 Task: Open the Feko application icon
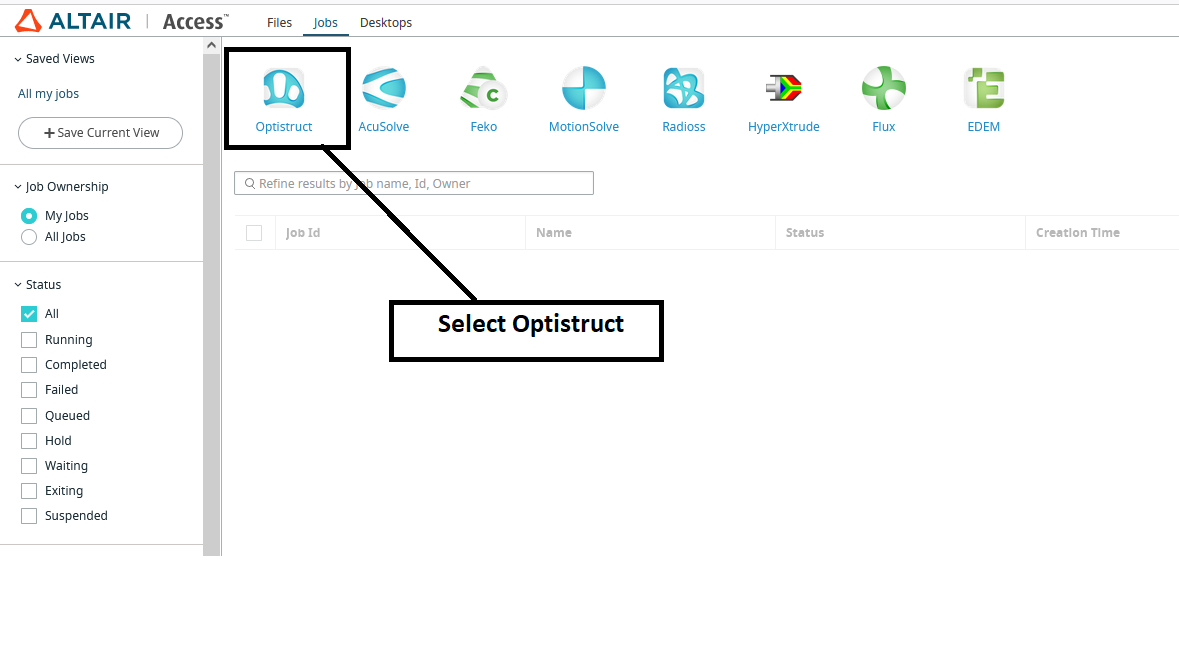click(x=484, y=95)
